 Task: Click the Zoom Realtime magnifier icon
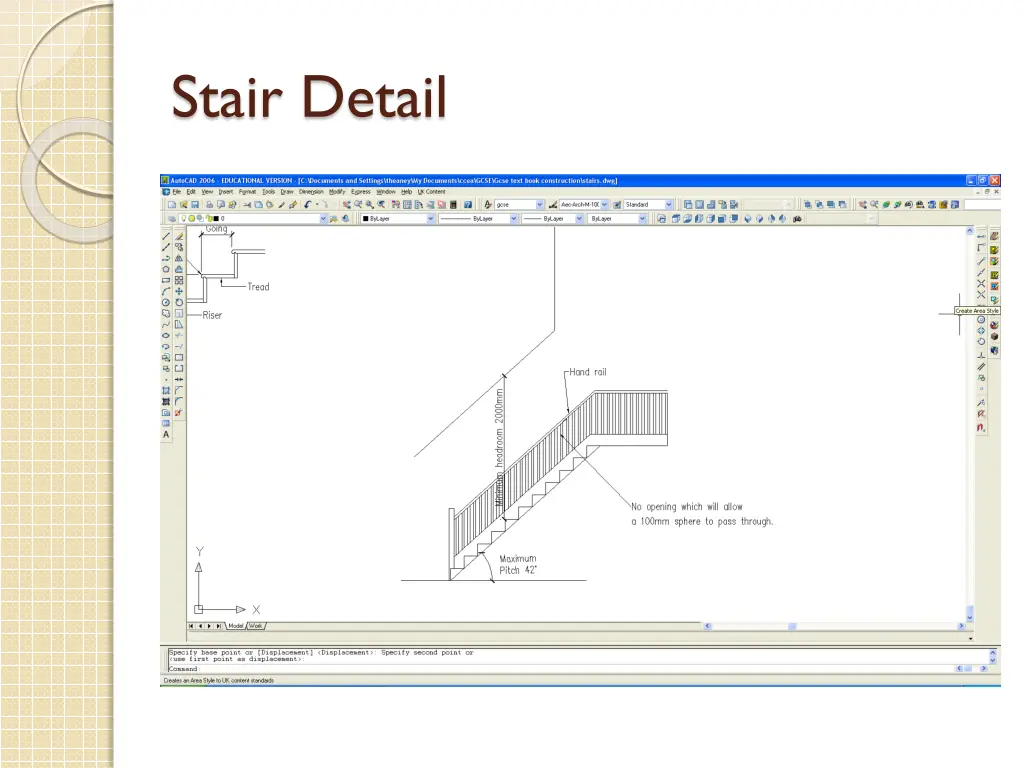(358, 204)
